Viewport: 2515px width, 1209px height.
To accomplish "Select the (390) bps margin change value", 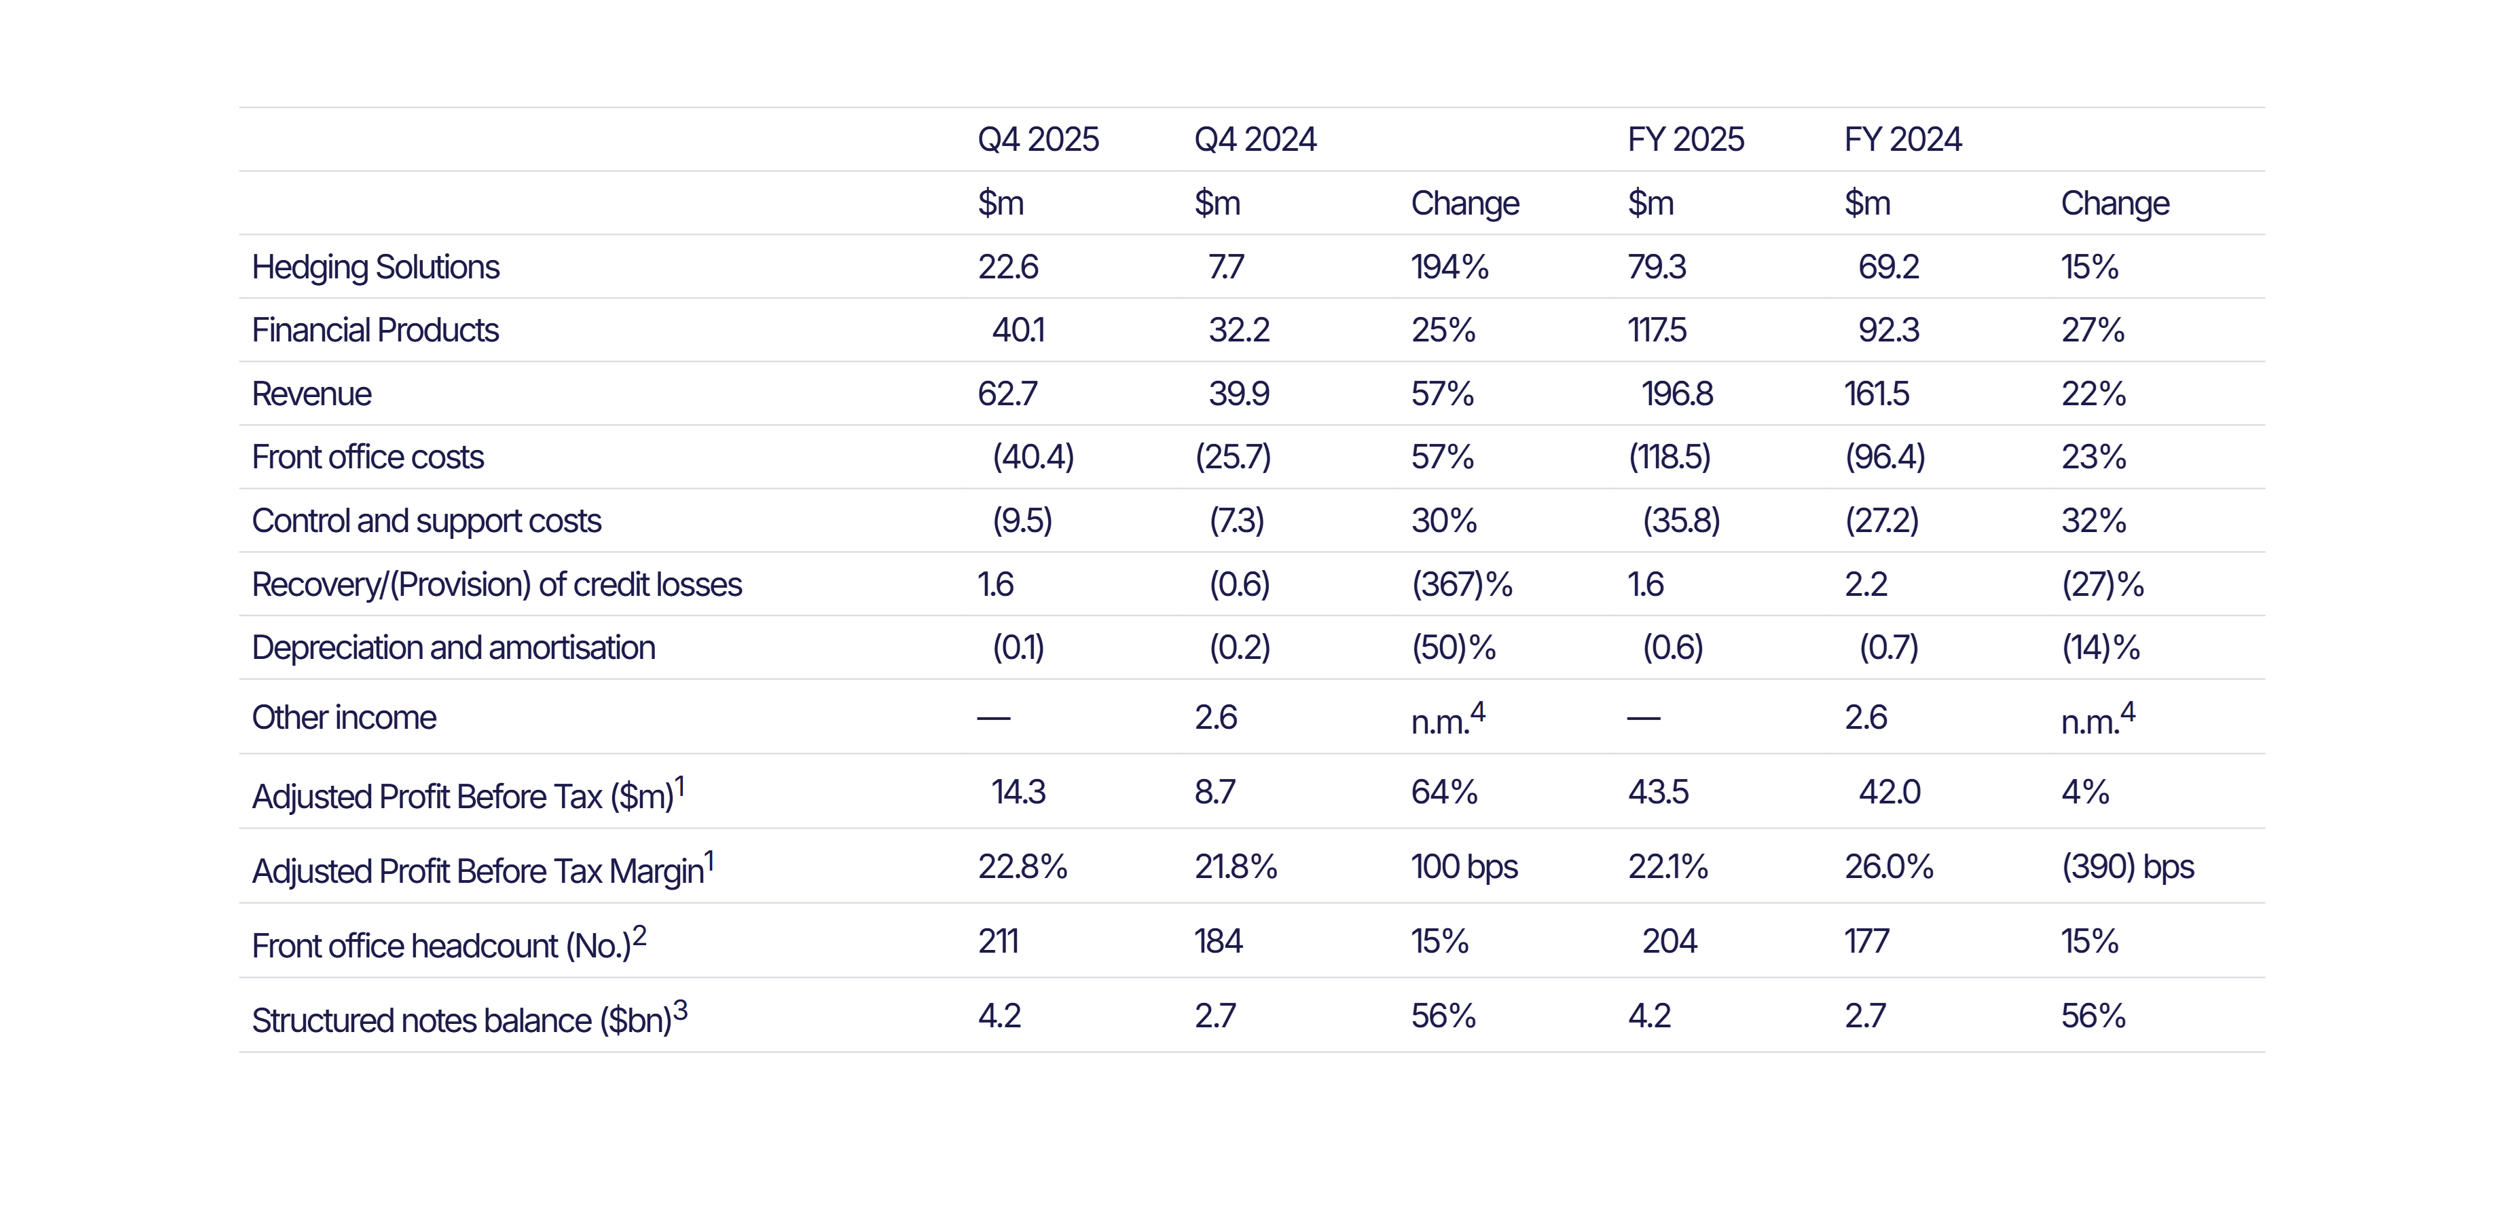I will pos(2127,867).
